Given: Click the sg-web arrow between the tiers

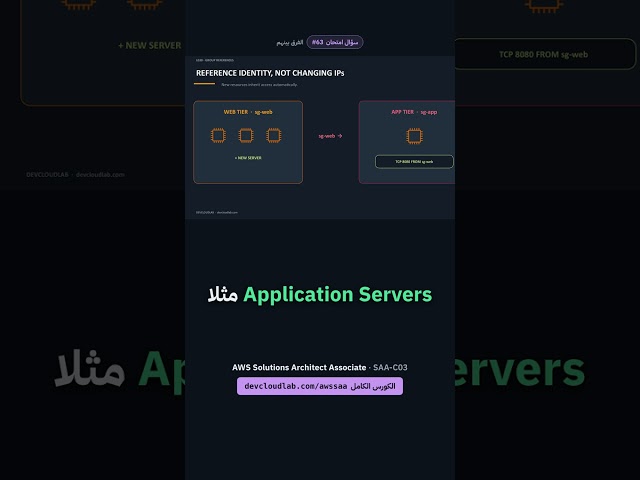Looking at the screenshot, I should click(330, 136).
